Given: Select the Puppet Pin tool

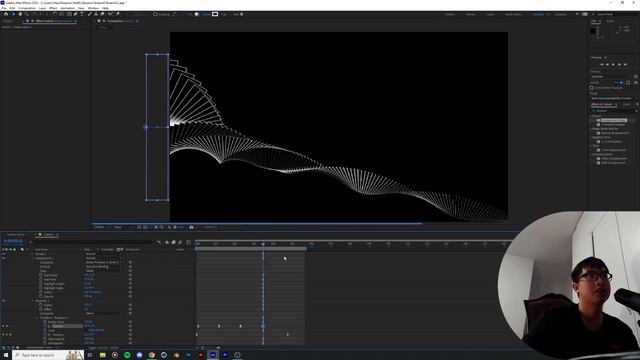Looking at the screenshot, I should pyautogui.click(x=118, y=14).
